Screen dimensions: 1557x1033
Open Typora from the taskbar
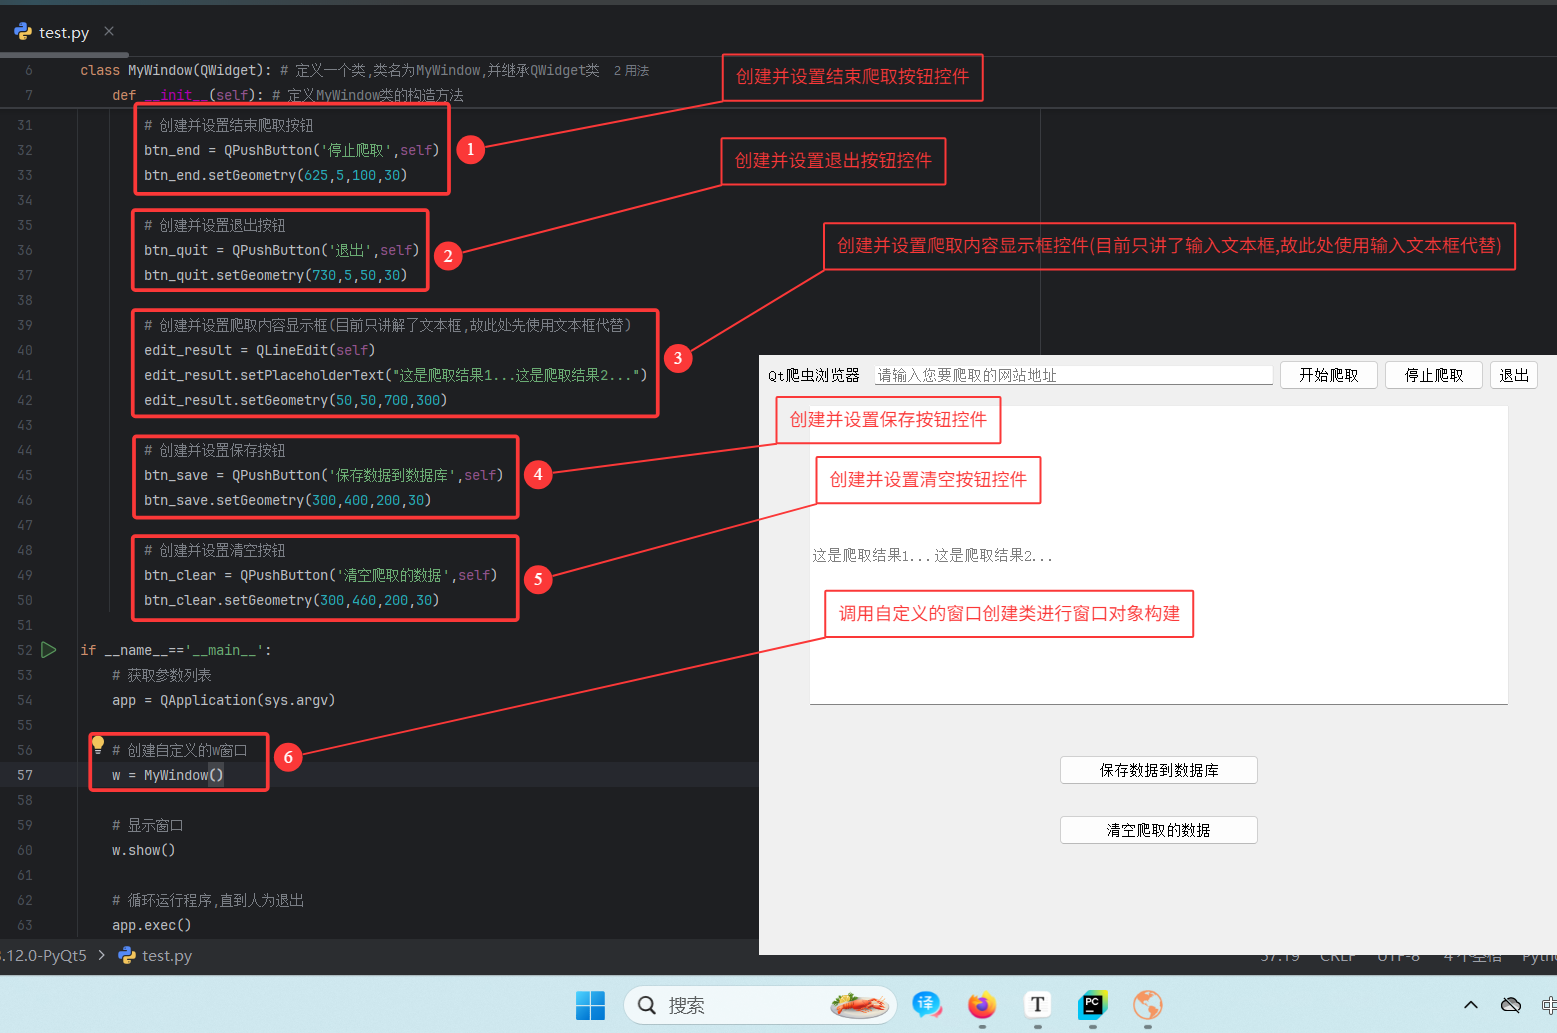point(1037,1005)
